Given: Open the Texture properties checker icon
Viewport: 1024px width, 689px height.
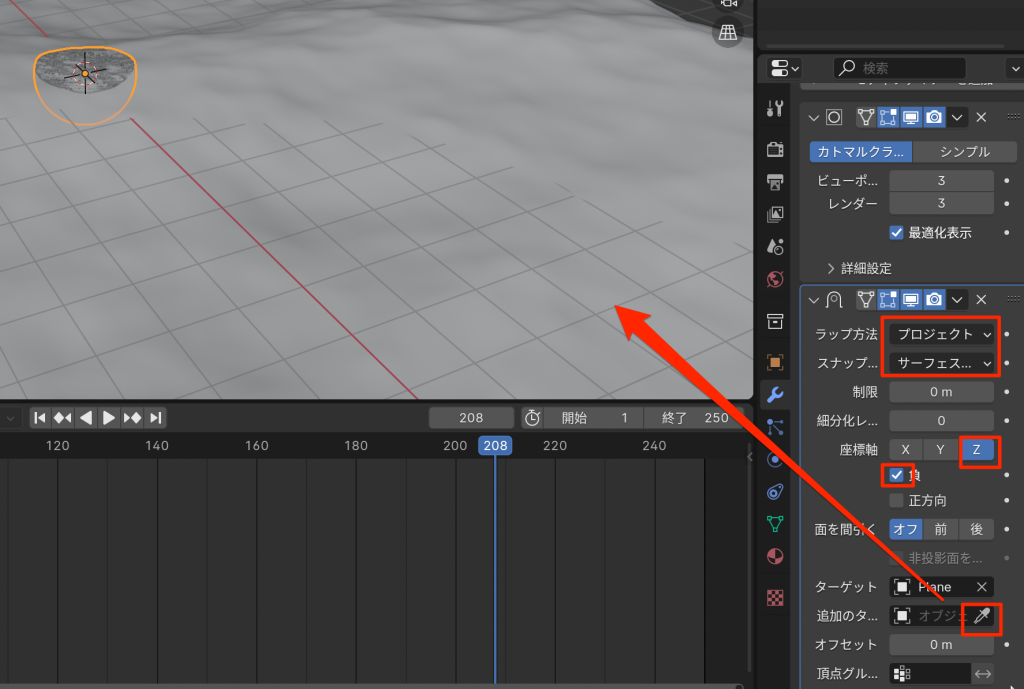Looking at the screenshot, I should 775,598.
